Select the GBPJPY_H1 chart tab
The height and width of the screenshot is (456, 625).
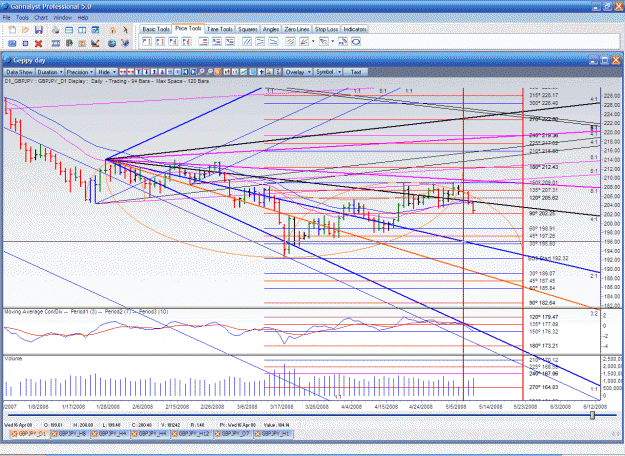274,434
